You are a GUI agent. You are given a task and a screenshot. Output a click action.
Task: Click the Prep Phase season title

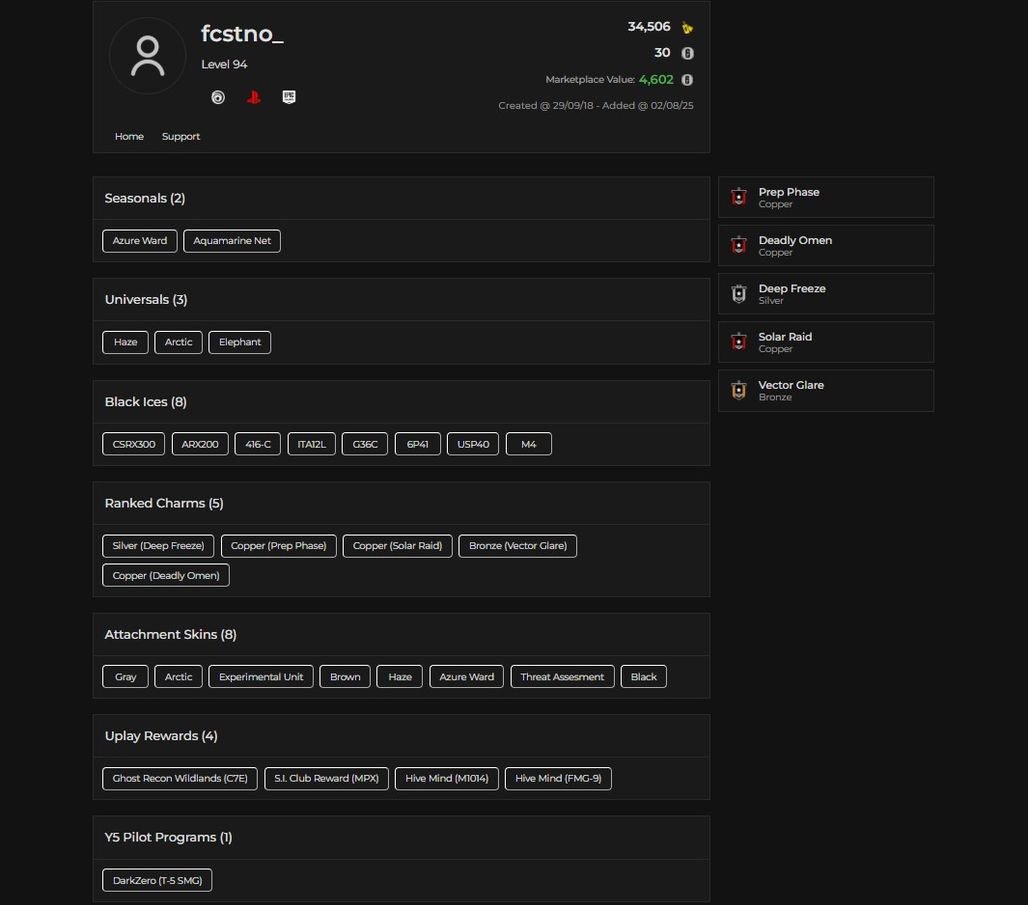(789, 192)
